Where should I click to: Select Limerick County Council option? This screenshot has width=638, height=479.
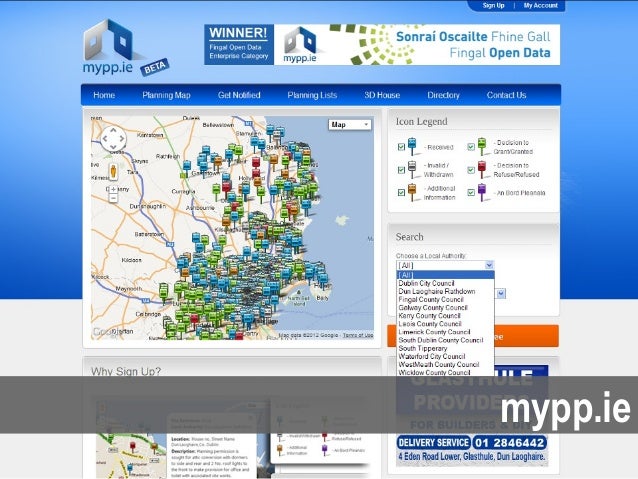(446, 332)
